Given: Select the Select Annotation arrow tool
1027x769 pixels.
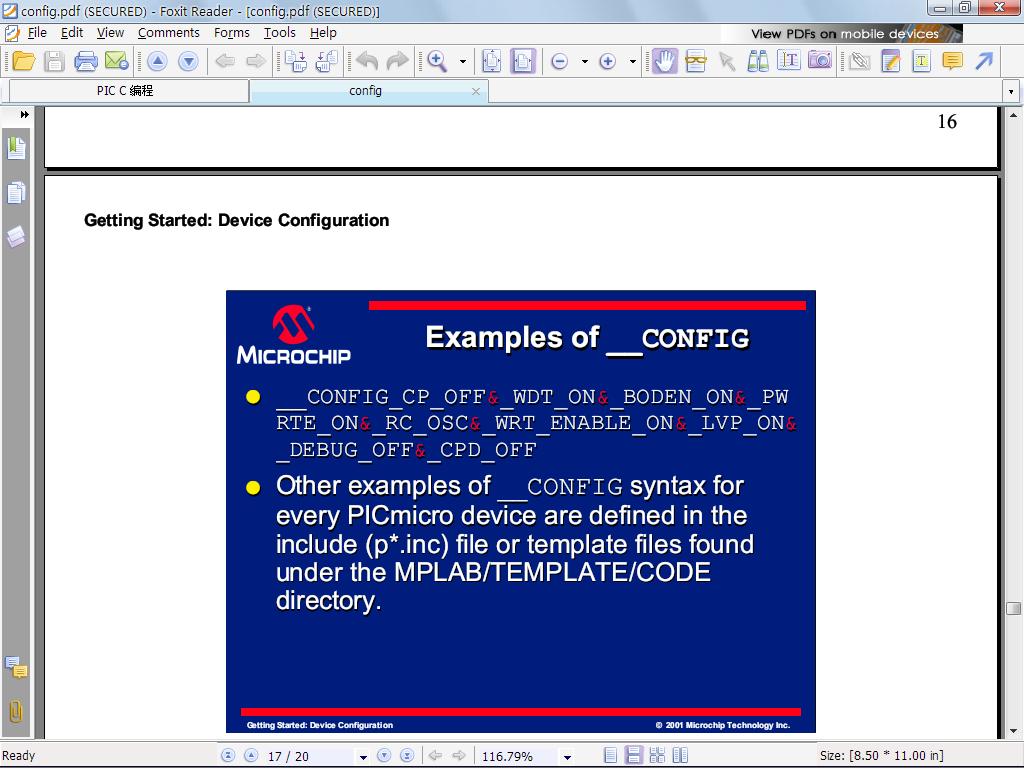Looking at the screenshot, I should (727, 62).
